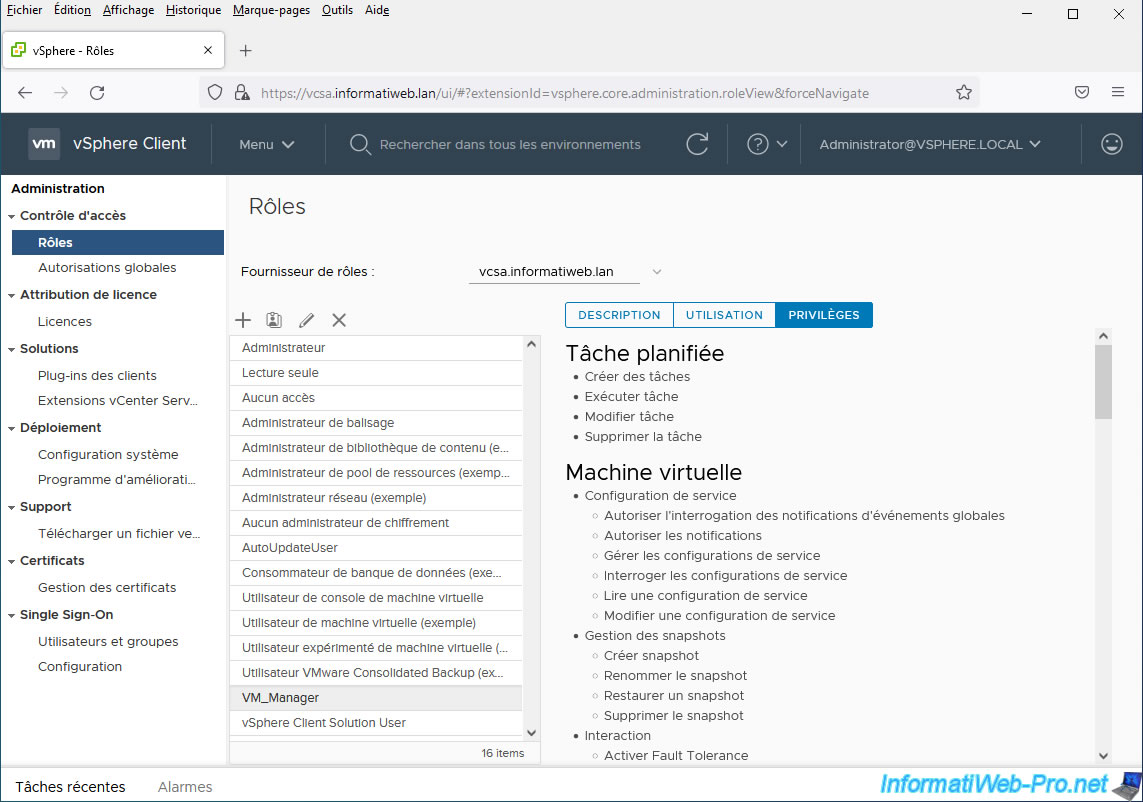Select the Aucun accès role

tap(376, 397)
